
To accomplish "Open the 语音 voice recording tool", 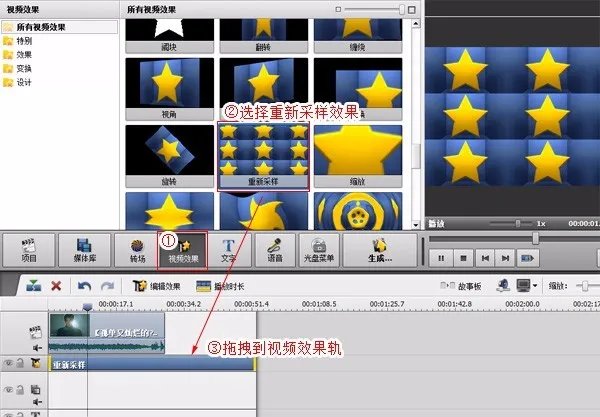I will coord(273,250).
